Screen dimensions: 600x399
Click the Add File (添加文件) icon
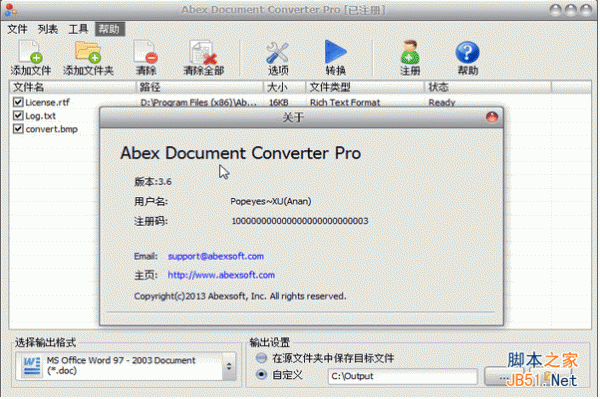(x=31, y=52)
